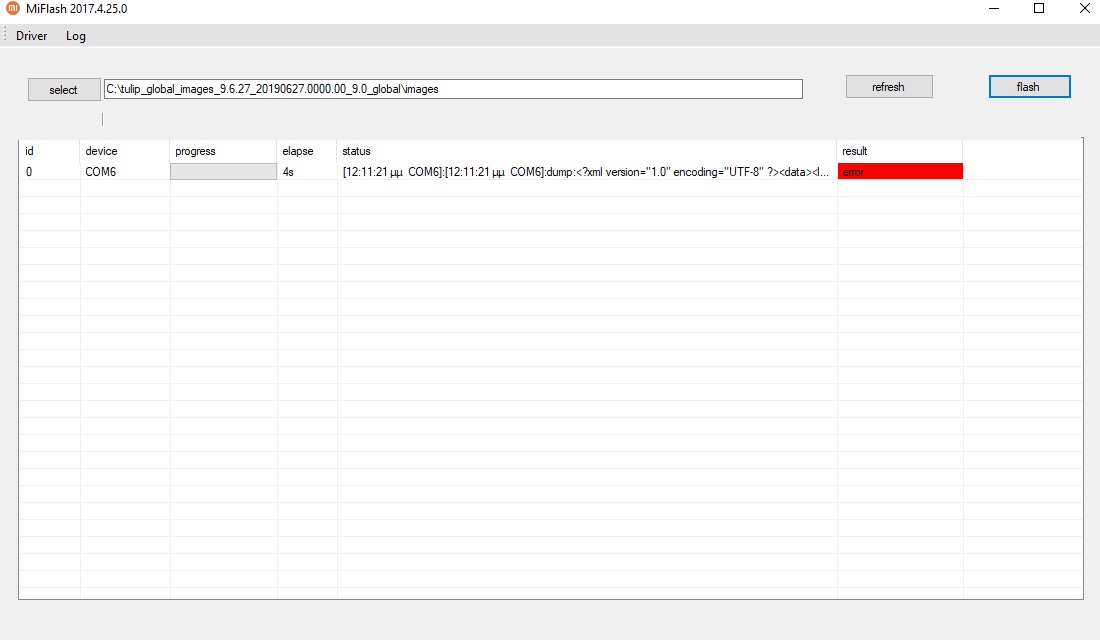
Task: Click the result column header
Action: coord(855,151)
